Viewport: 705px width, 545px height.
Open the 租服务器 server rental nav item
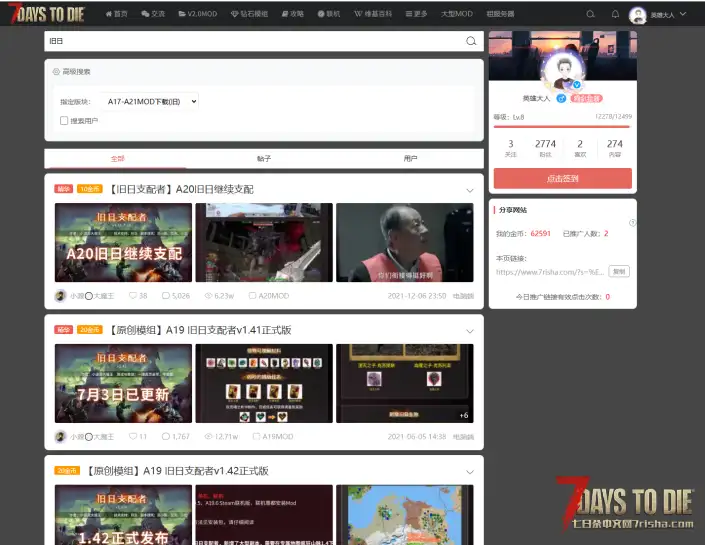[x=500, y=14]
